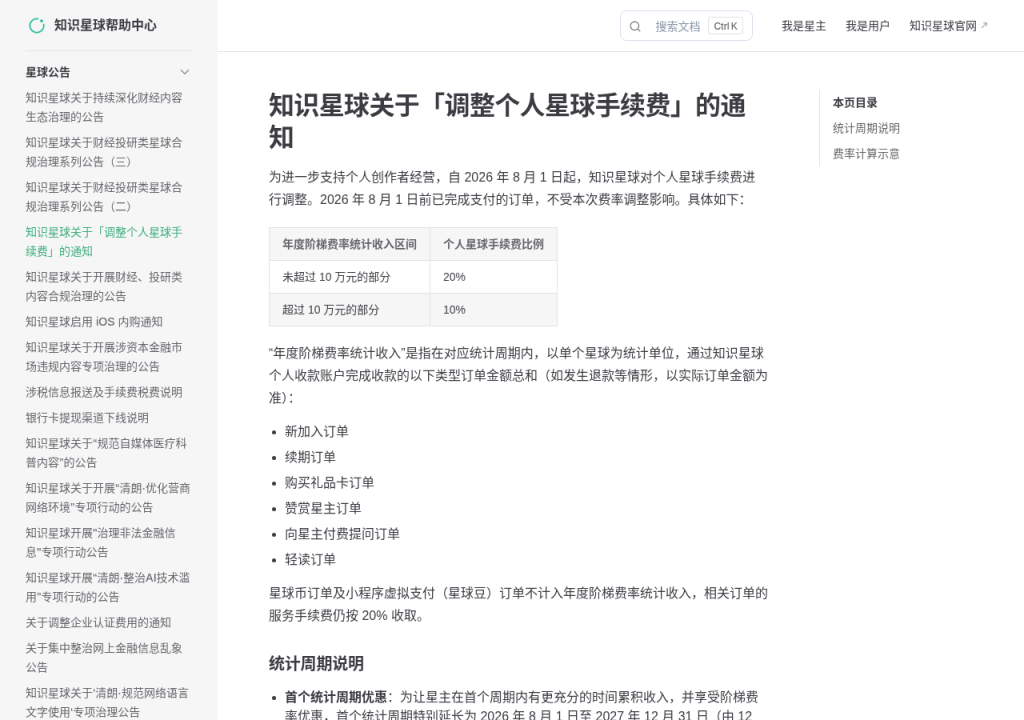This screenshot has width=1024, height=720.
Task: Open 持续深化财经内容生态治理的公告
Action: pyautogui.click(x=104, y=107)
